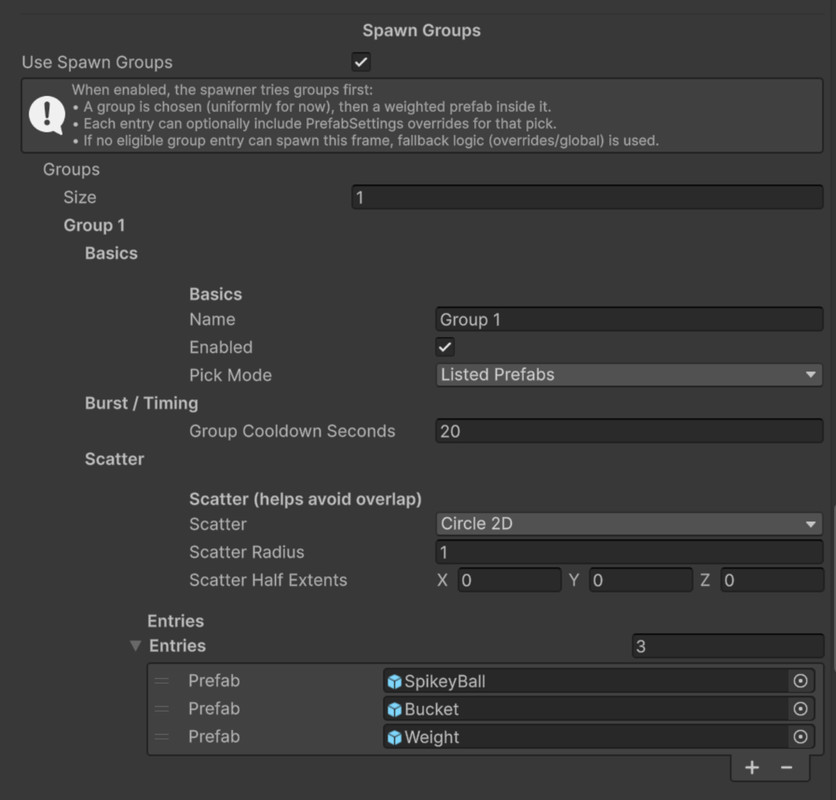This screenshot has height=800, width=836.
Task: Click the drag handle of Weight row
Action: click(x=162, y=737)
